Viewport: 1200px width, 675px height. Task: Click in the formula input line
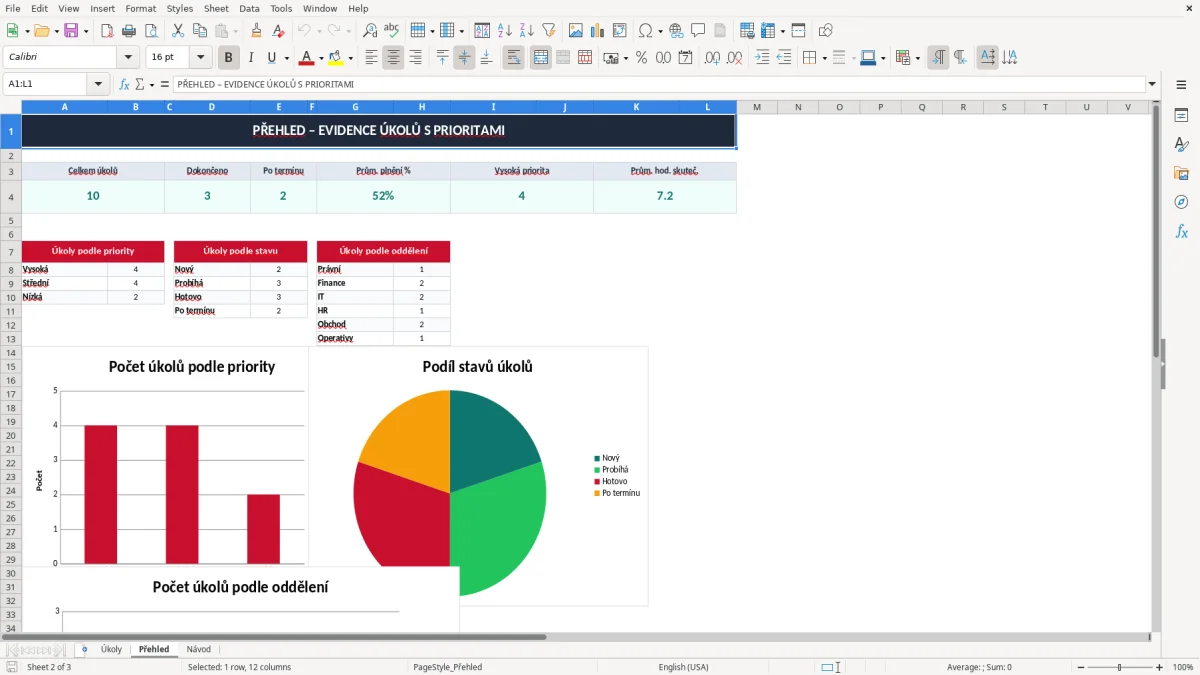click(659, 84)
